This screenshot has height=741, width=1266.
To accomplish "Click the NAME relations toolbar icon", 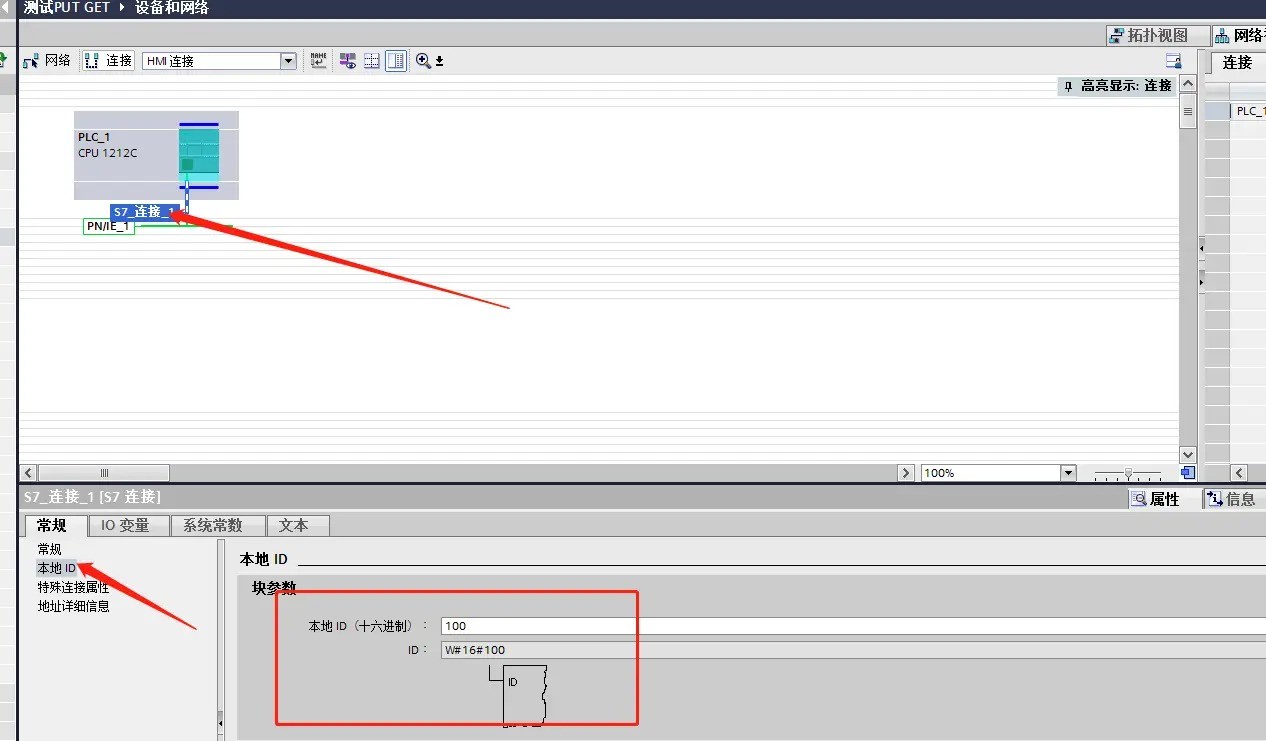I will (319, 61).
